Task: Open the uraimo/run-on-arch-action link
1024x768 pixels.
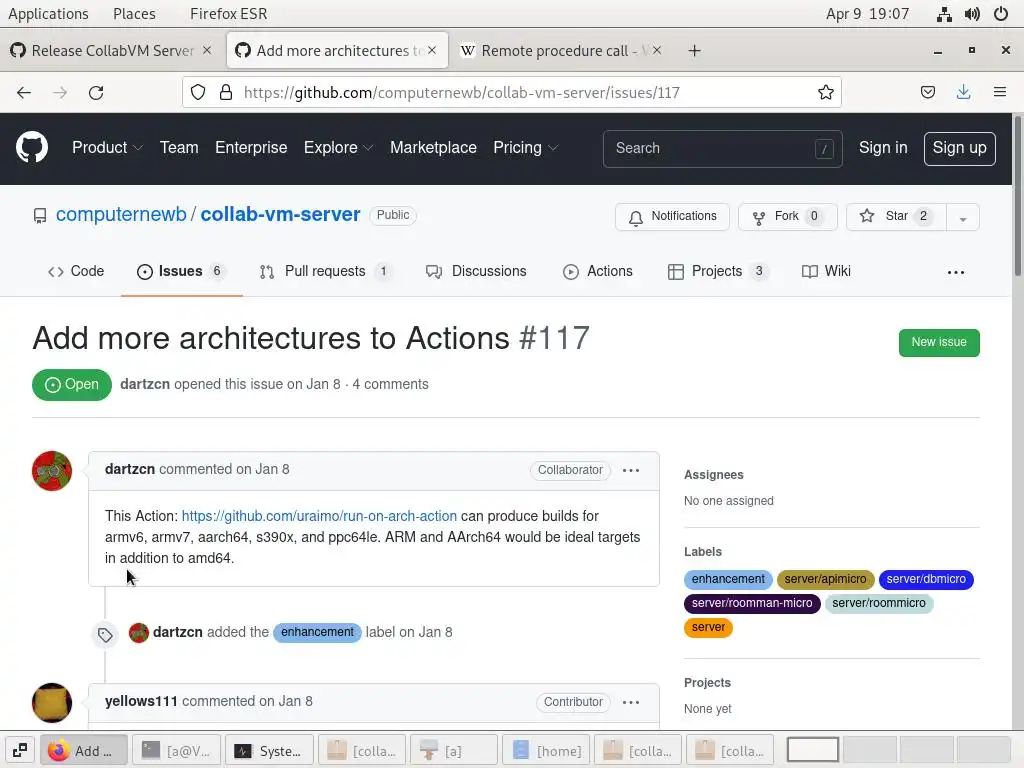Action: 319,516
